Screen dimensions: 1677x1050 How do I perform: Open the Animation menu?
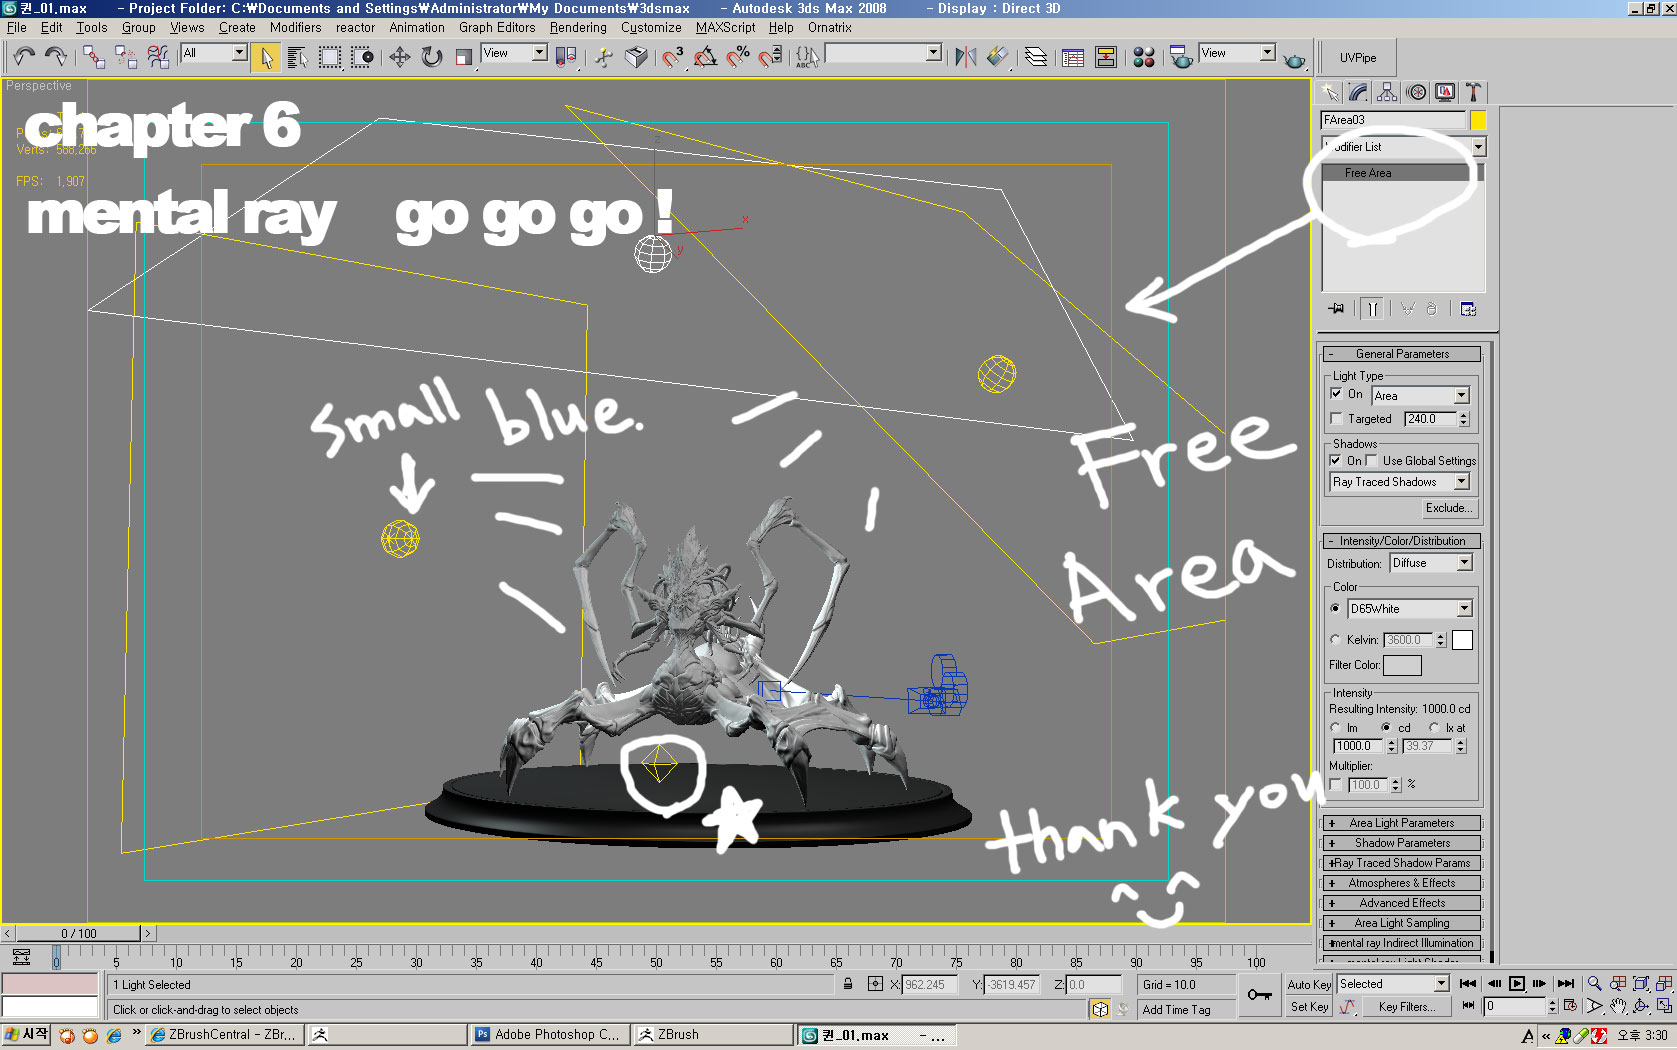coord(417,28)
